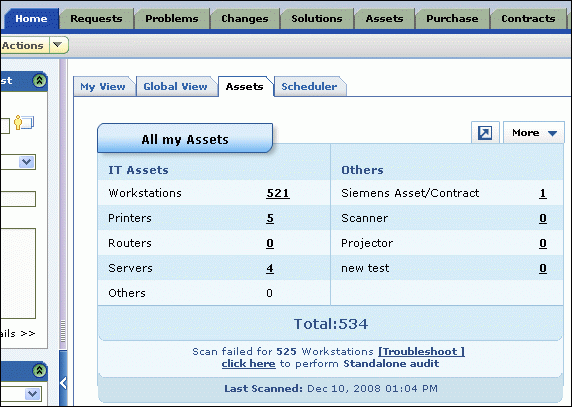Click the pop-out arrow icon beside More
This screenshot has width=572, height=407.
[485, 132]
